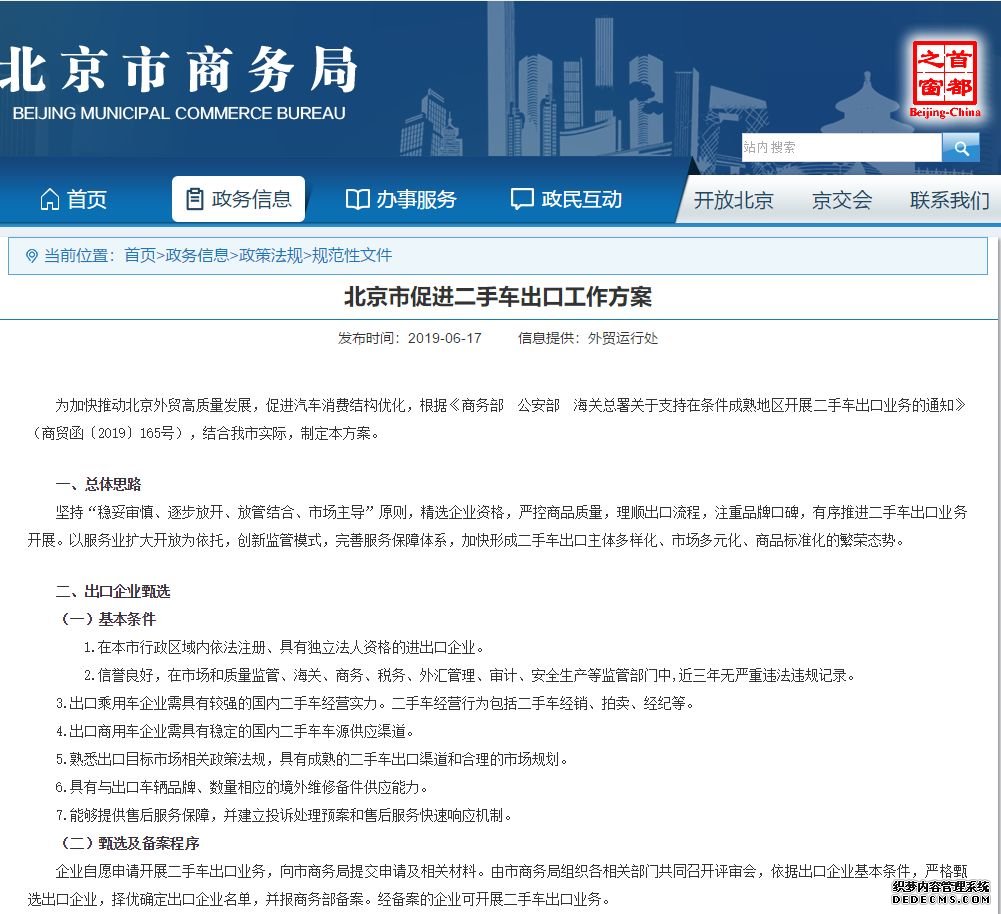Image resolution: width=1001 pixels, height=914 pixels.
Task: Click the book icon beside 办事服务
Action: (357, 199)
